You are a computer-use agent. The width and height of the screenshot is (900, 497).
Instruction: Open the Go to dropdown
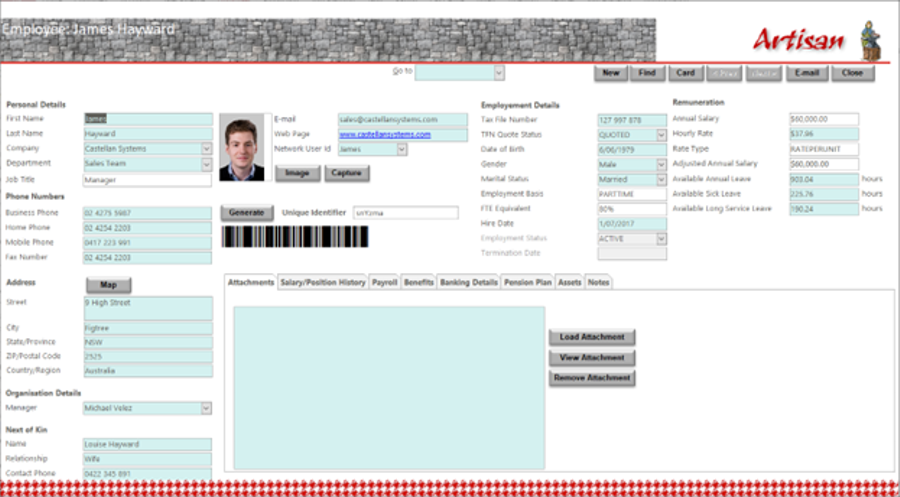point(499,73)
